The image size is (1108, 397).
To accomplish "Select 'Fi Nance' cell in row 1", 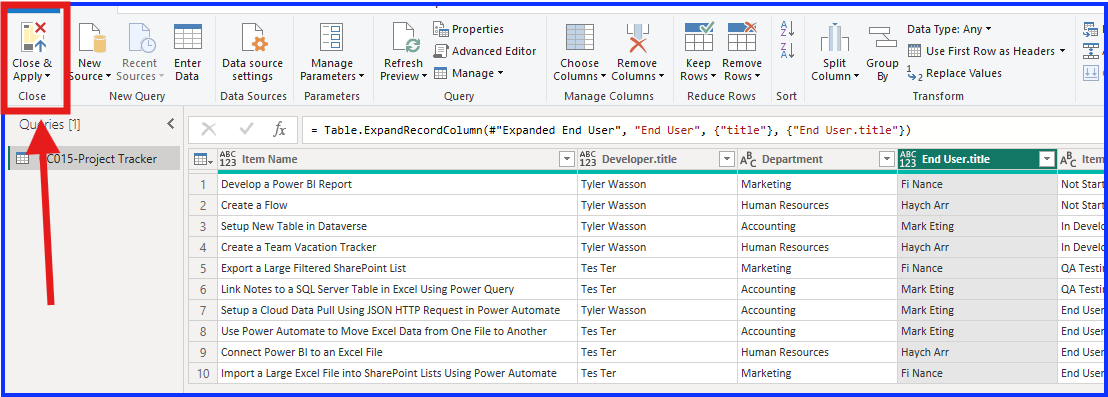I will (x=977, y=184).
